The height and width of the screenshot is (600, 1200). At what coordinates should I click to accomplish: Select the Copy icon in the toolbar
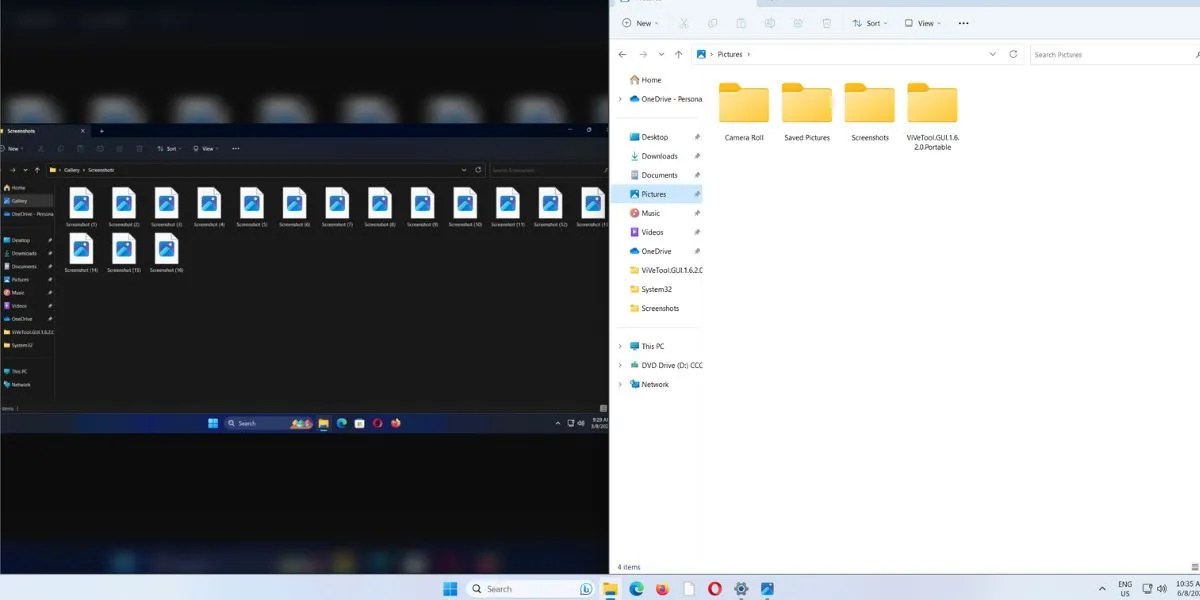click(x=711, y=22)
